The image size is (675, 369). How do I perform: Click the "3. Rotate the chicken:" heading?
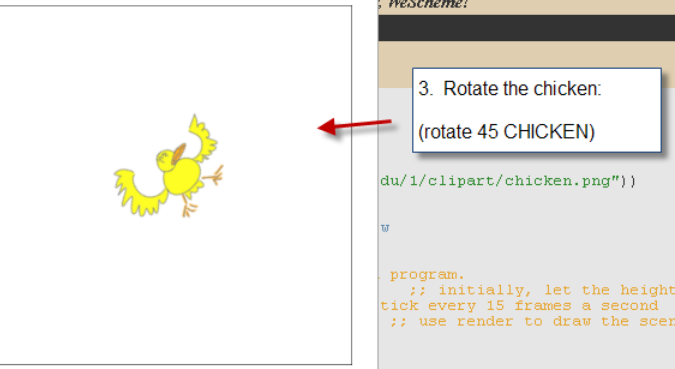pyautogui.click(x=510, y=89)
